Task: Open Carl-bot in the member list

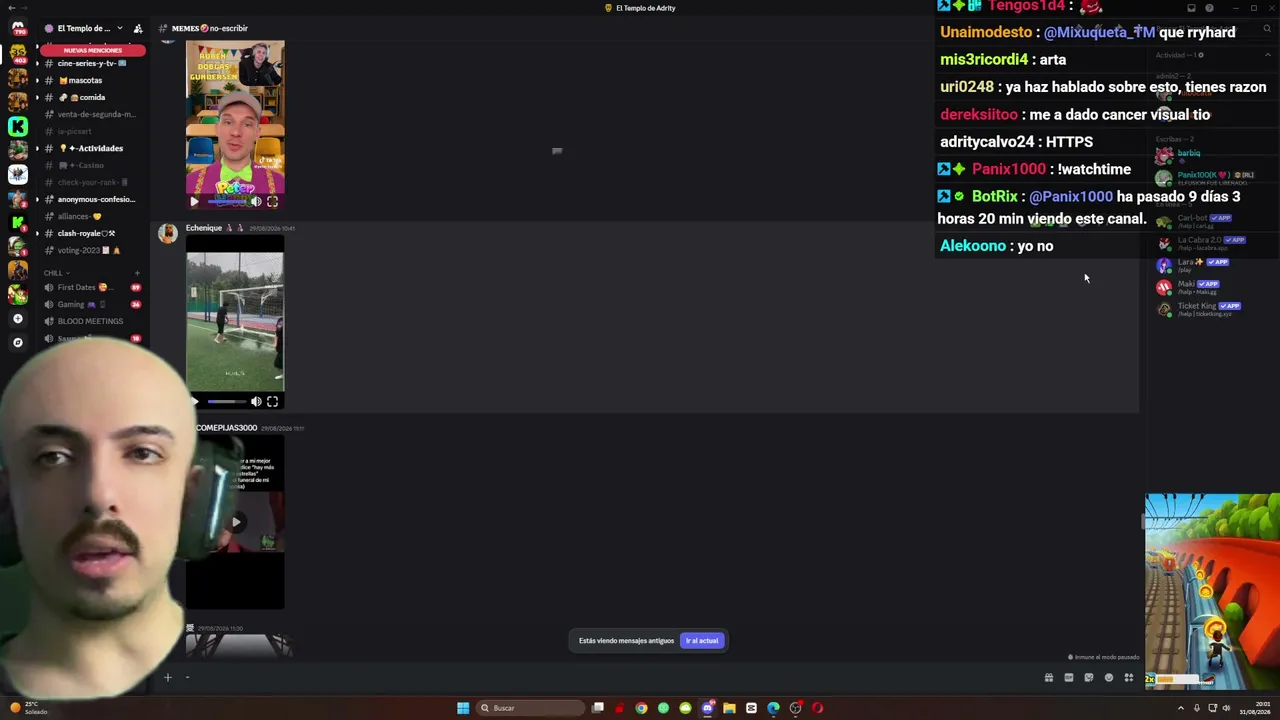Action: pyautogui.click(x=1200, y=220)
